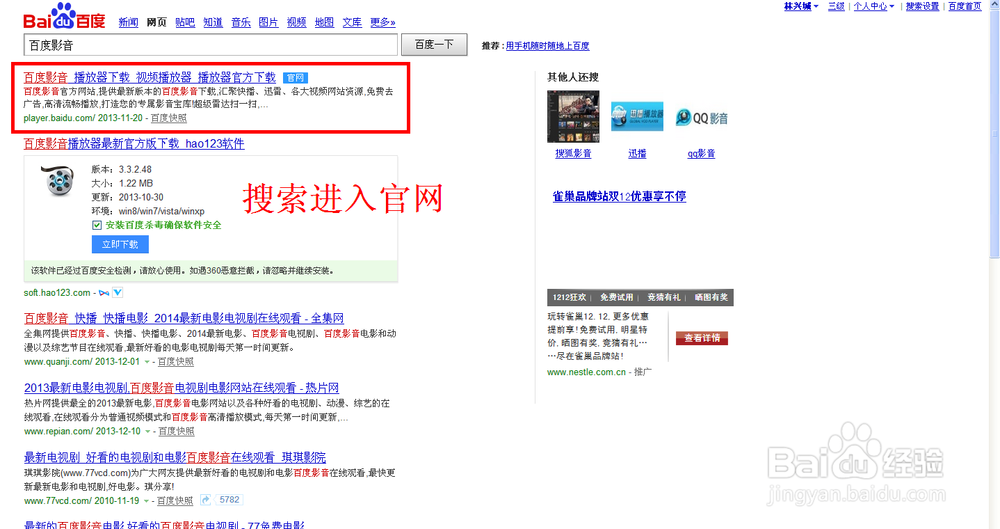Expand the arrow after www.77vcd.com date

(147, 501)
